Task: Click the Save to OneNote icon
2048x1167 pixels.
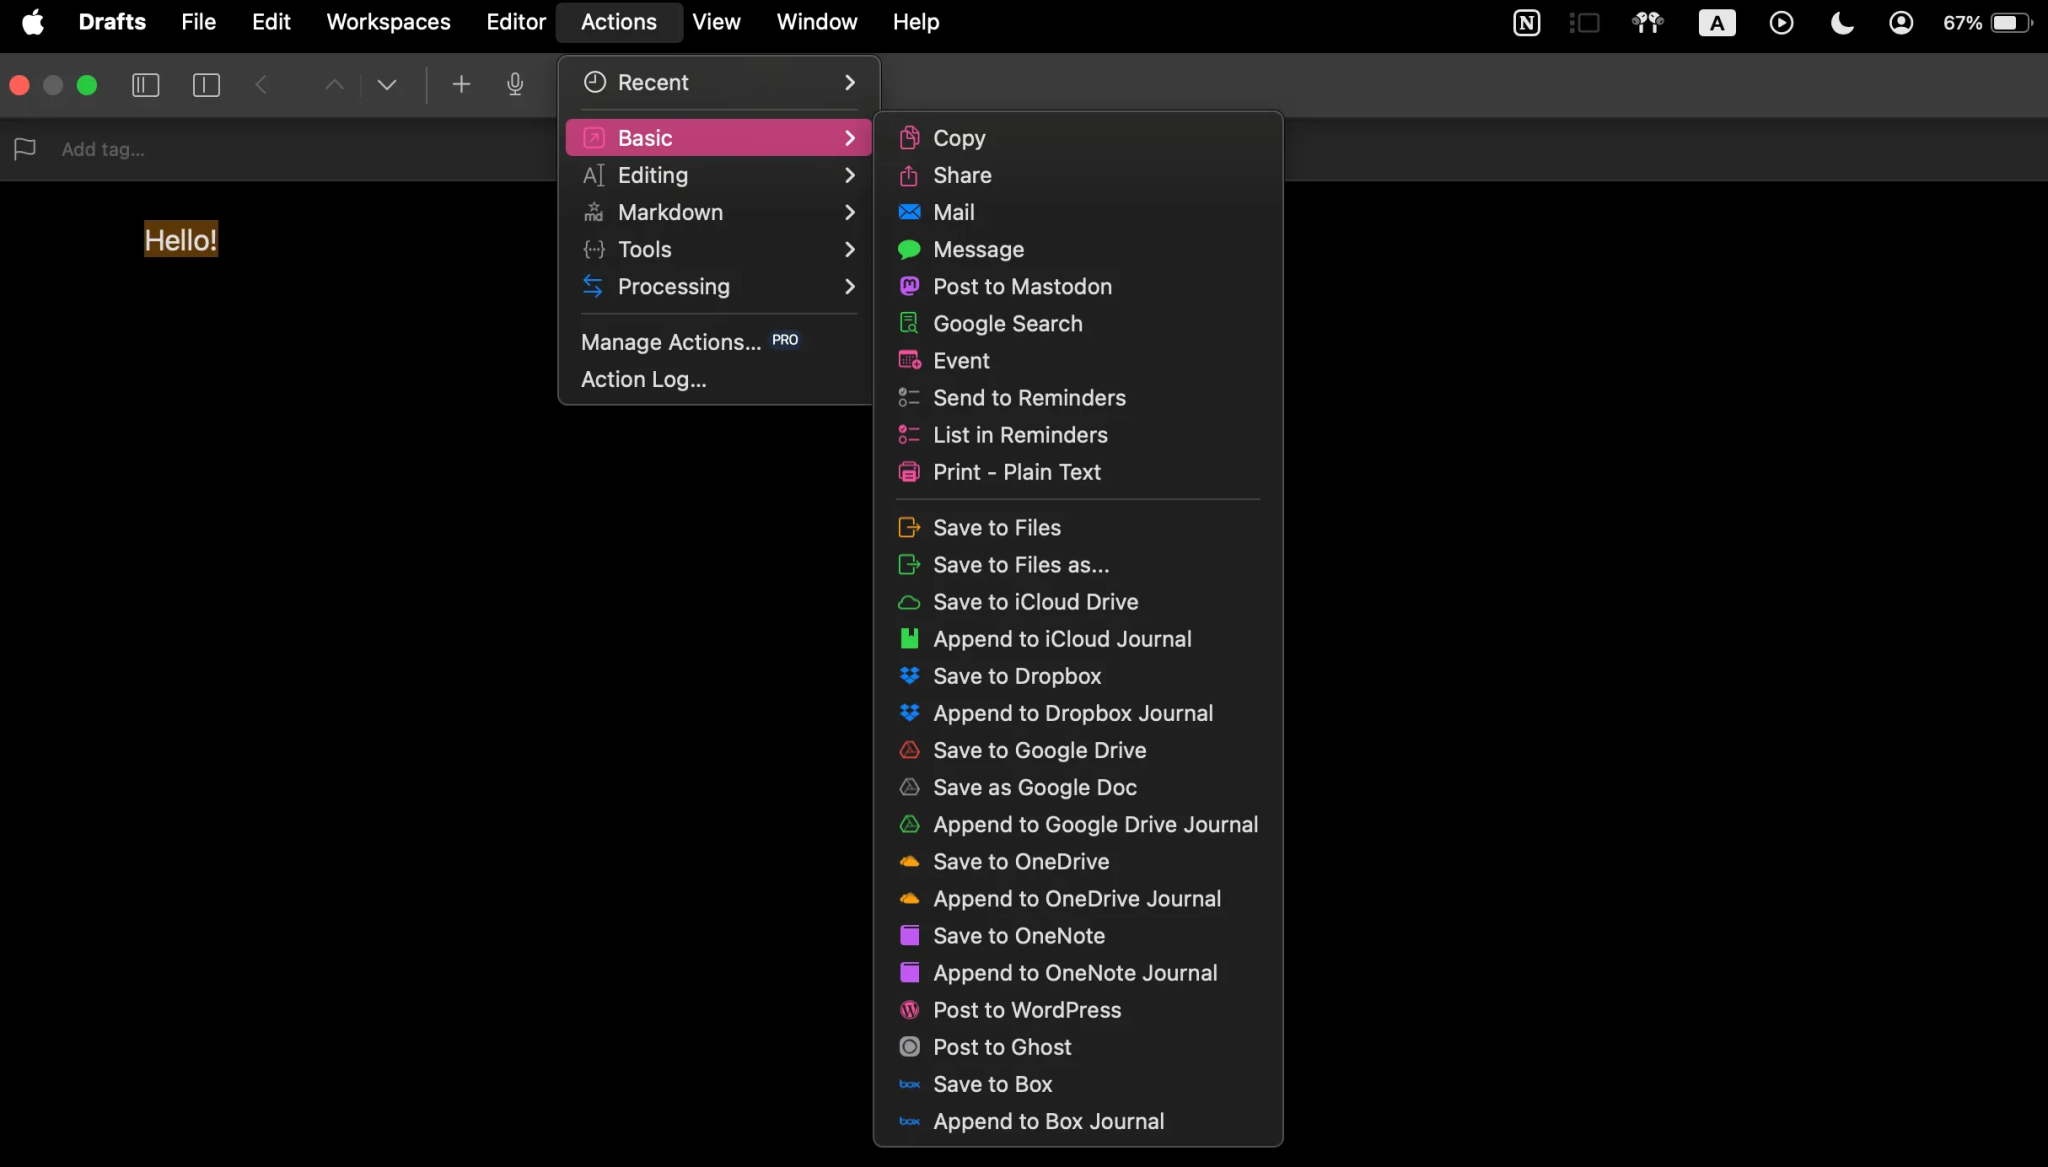Action: pos(909,936)
